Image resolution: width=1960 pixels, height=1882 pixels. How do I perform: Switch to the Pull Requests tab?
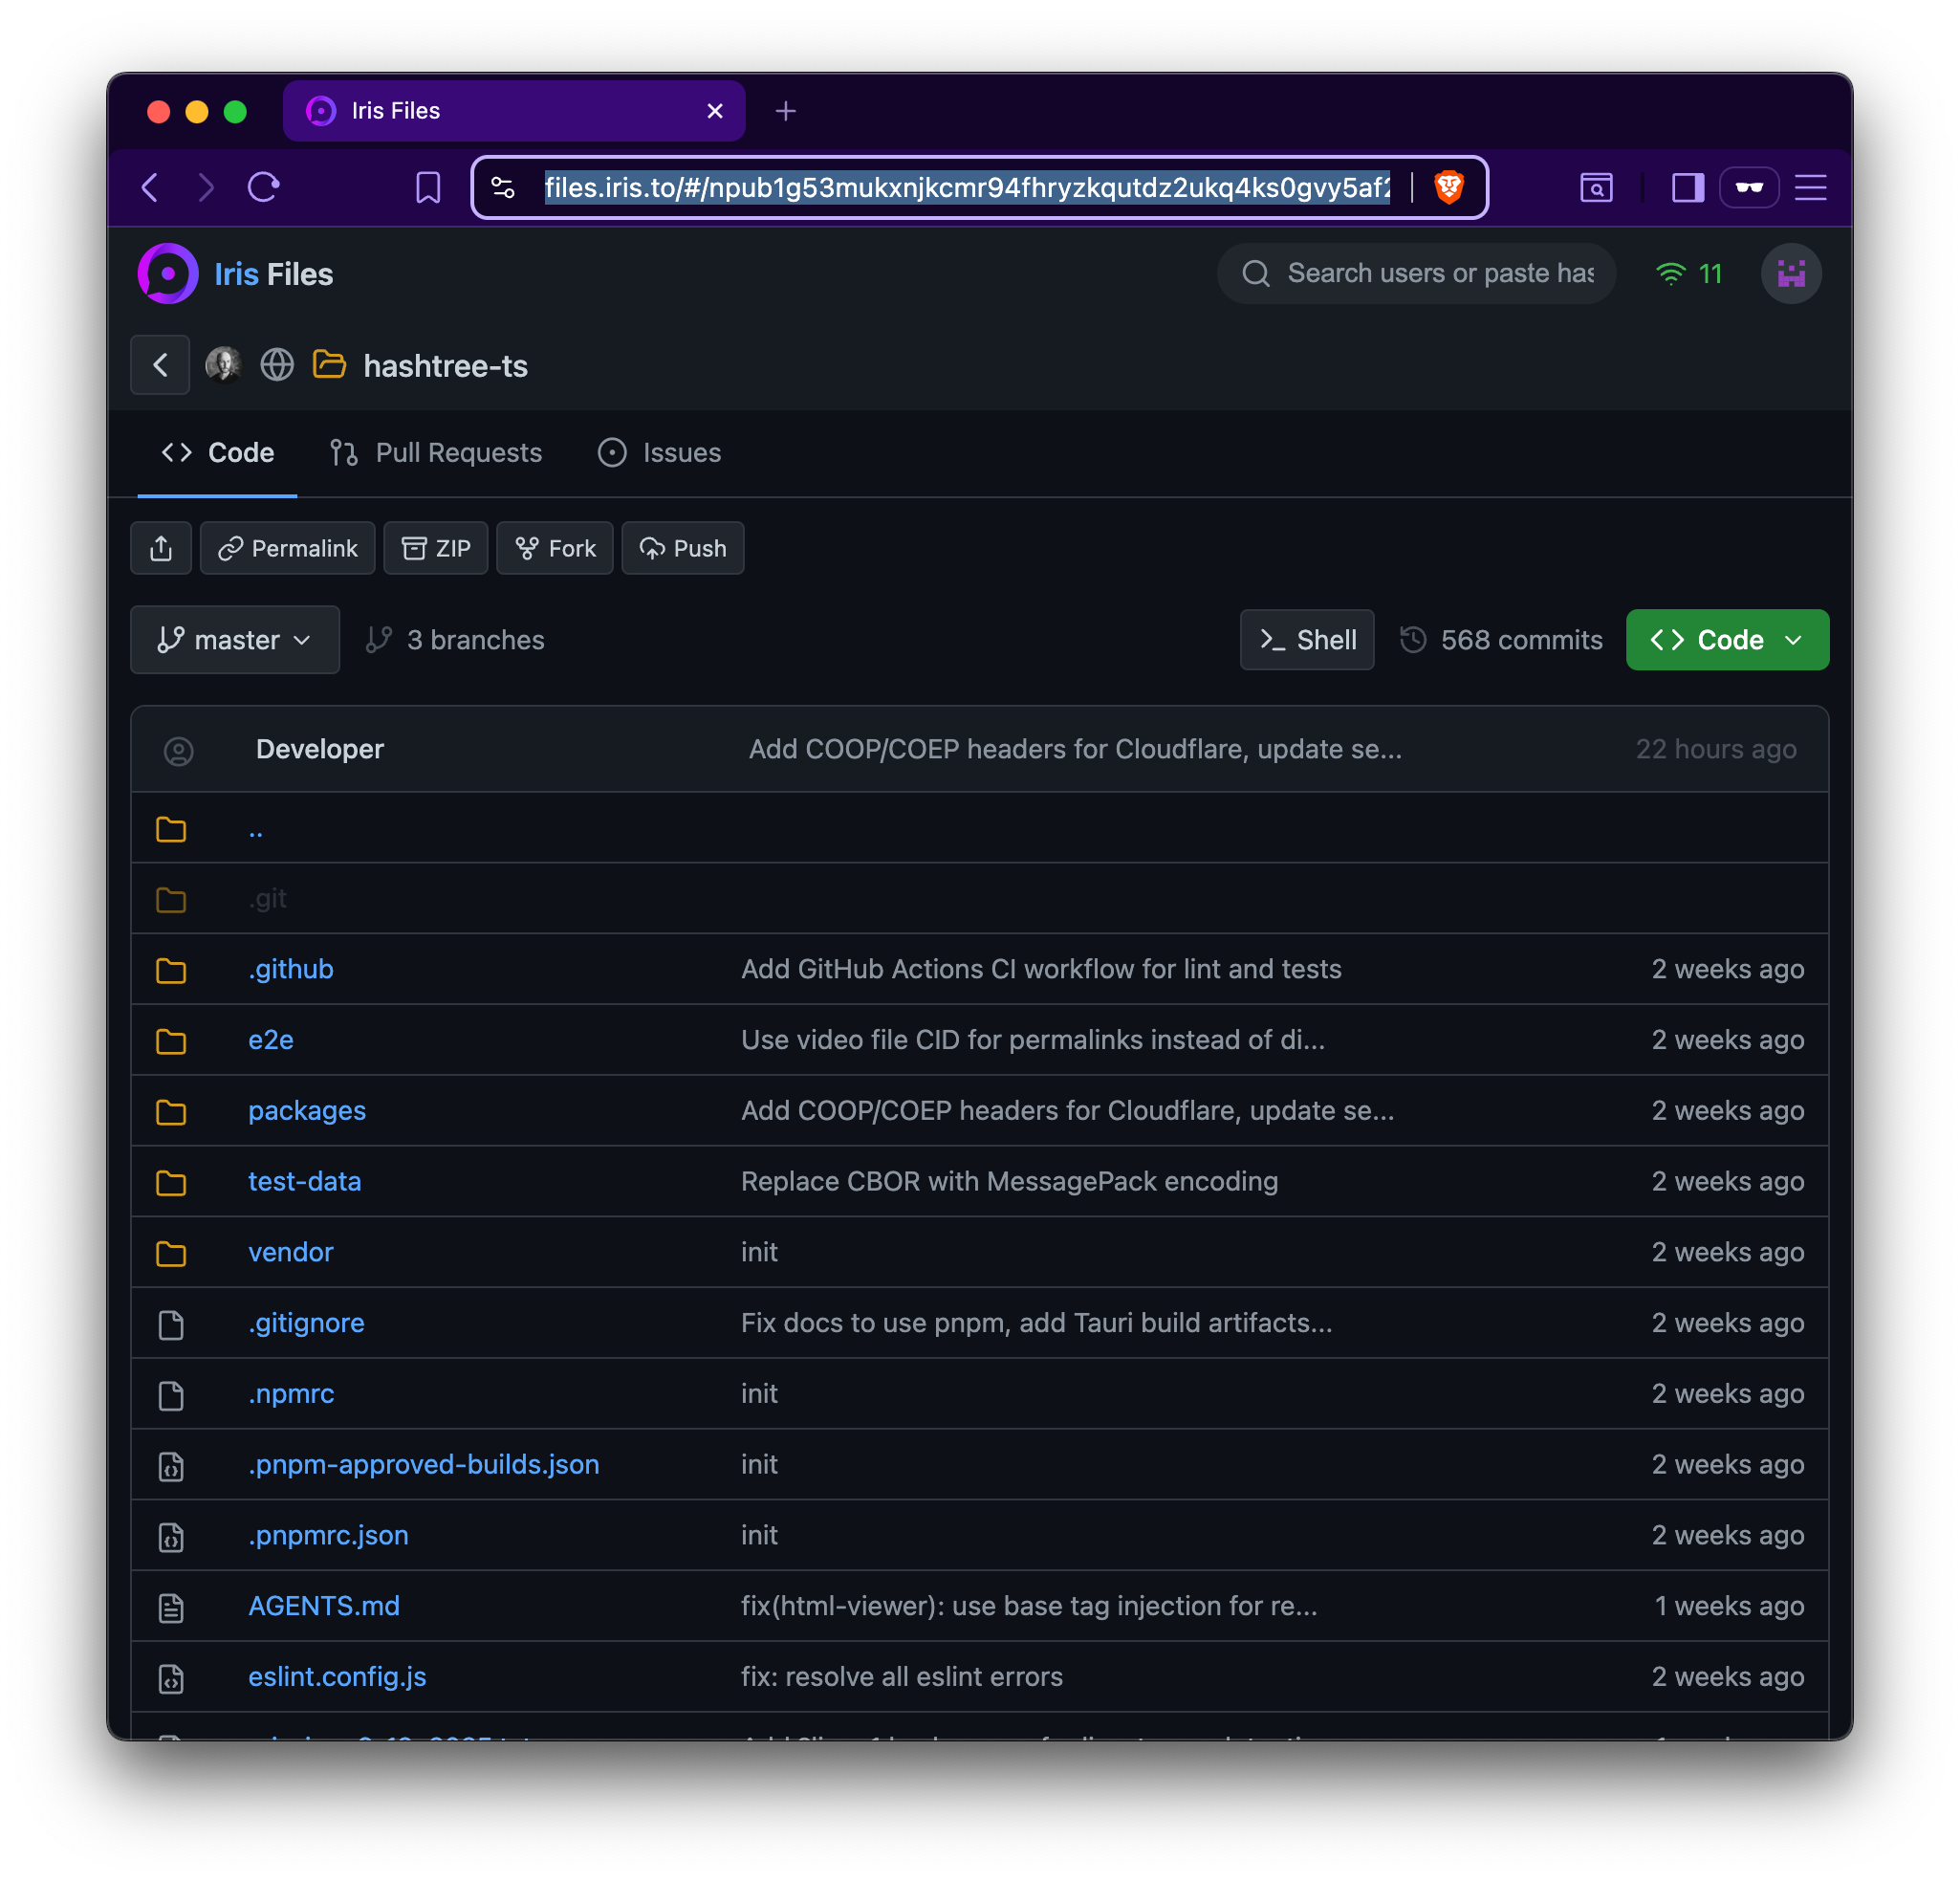point(436,453)
